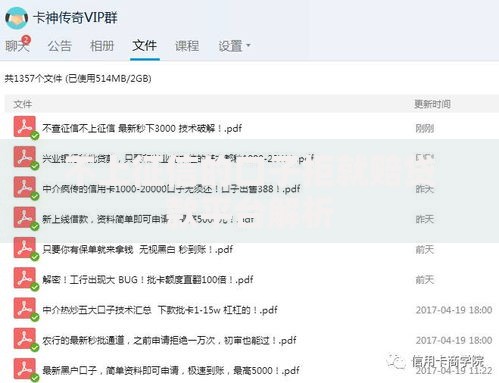
Task: Click 2017-04-19 18:00 time for 中介热炒 row
Action: [454, 310]
